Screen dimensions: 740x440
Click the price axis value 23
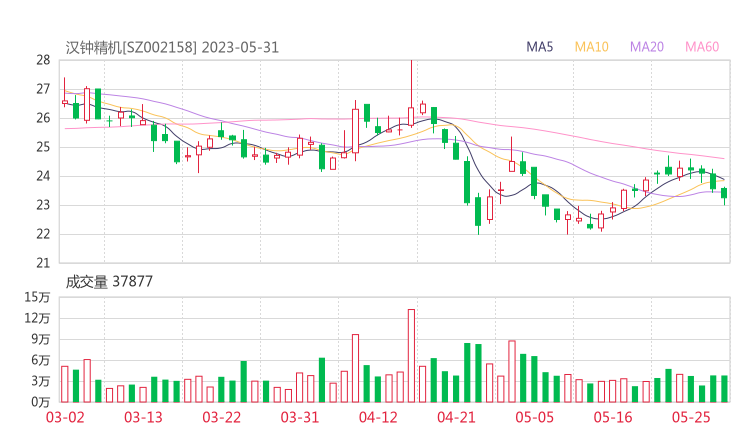[x=43, y=205]
